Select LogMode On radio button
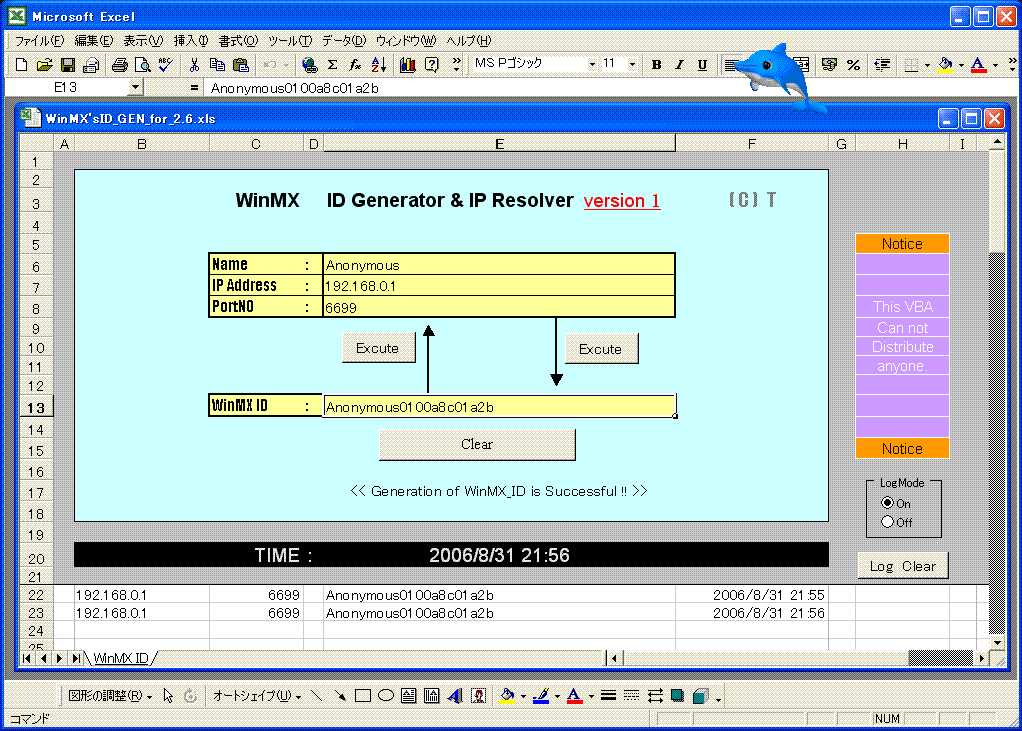 tap(887, 503)
